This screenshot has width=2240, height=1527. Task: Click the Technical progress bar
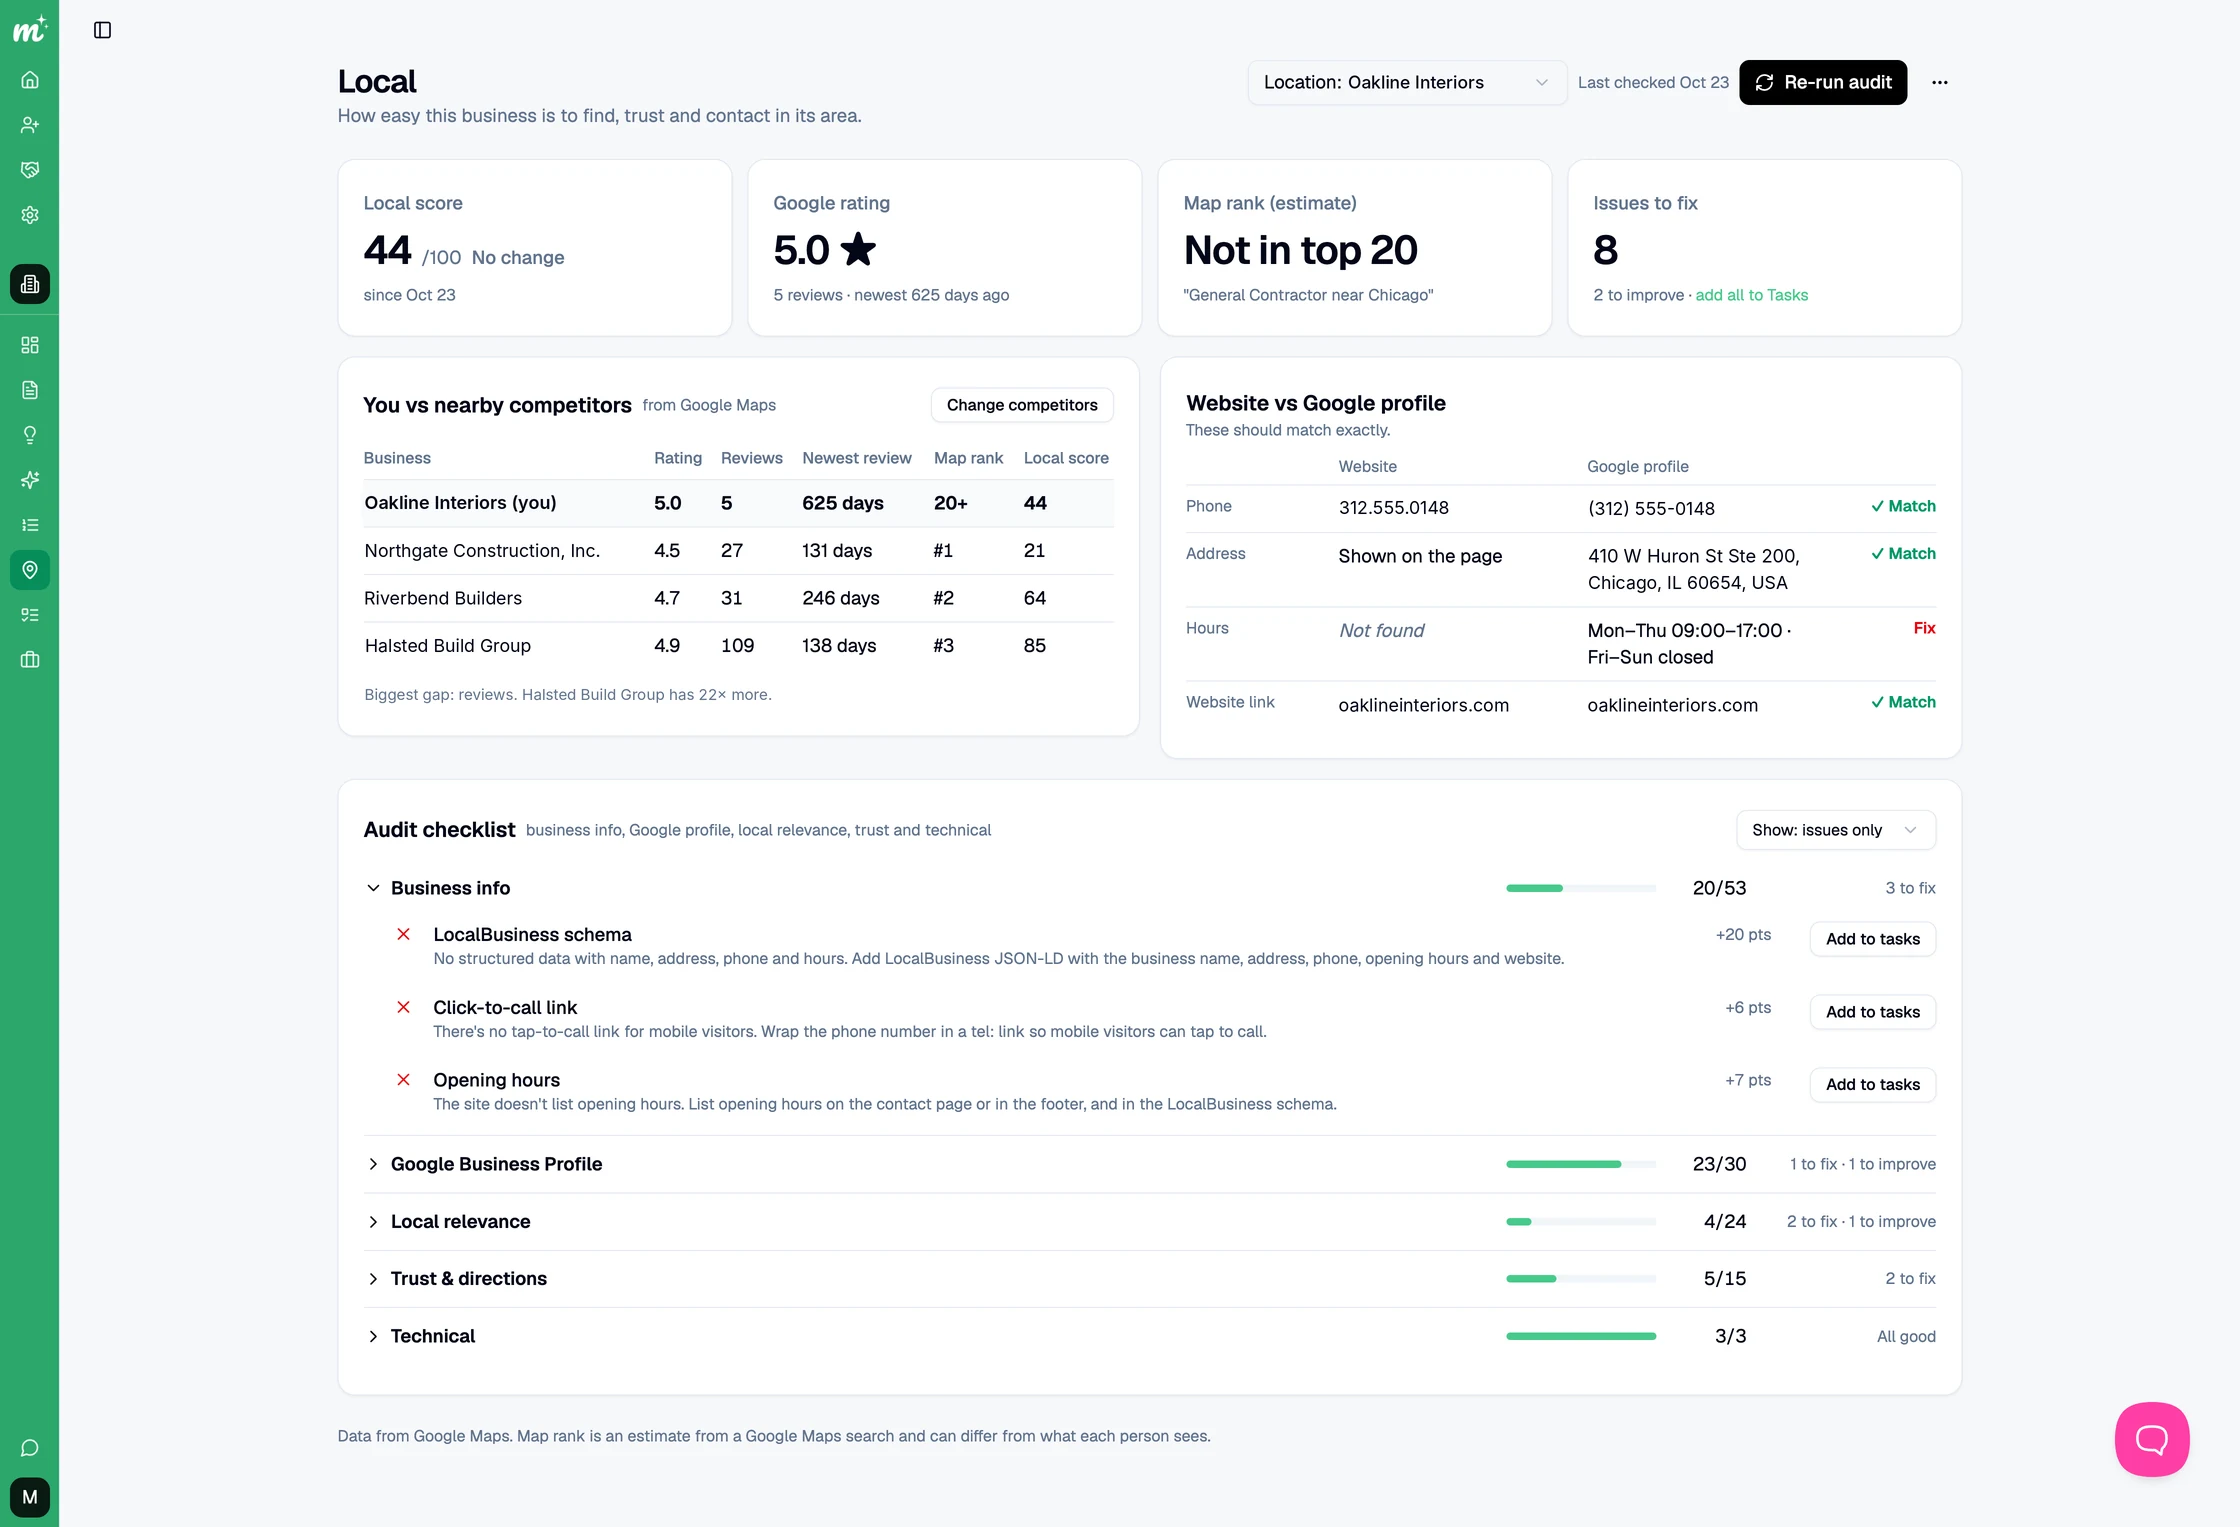pyautogui.click(x=1581, y=1336)
